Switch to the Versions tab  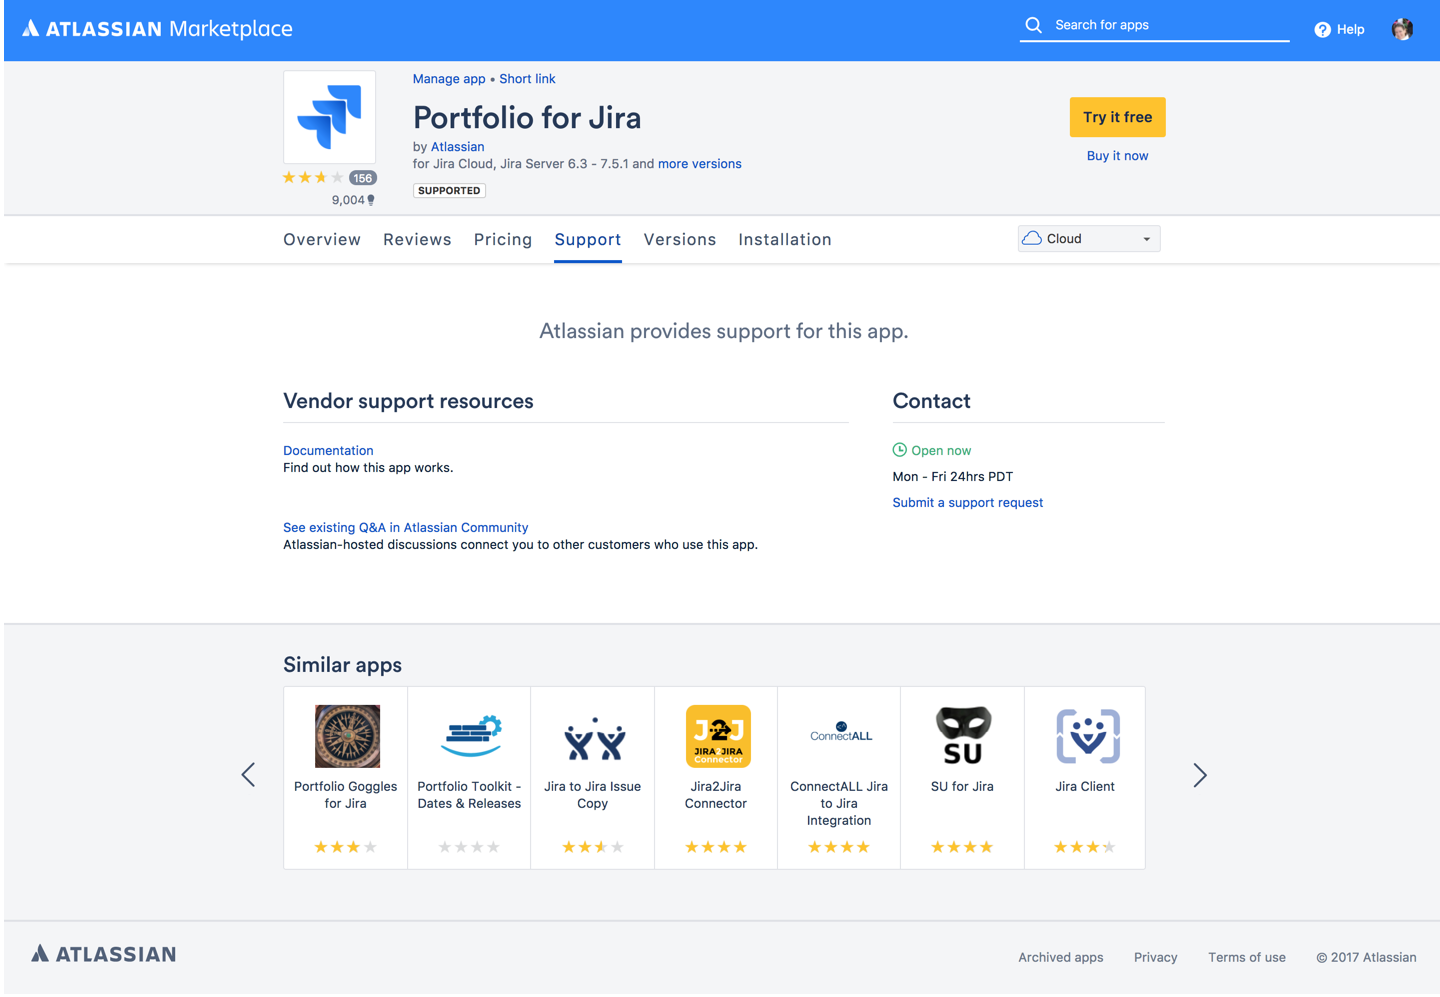[680, 240]
